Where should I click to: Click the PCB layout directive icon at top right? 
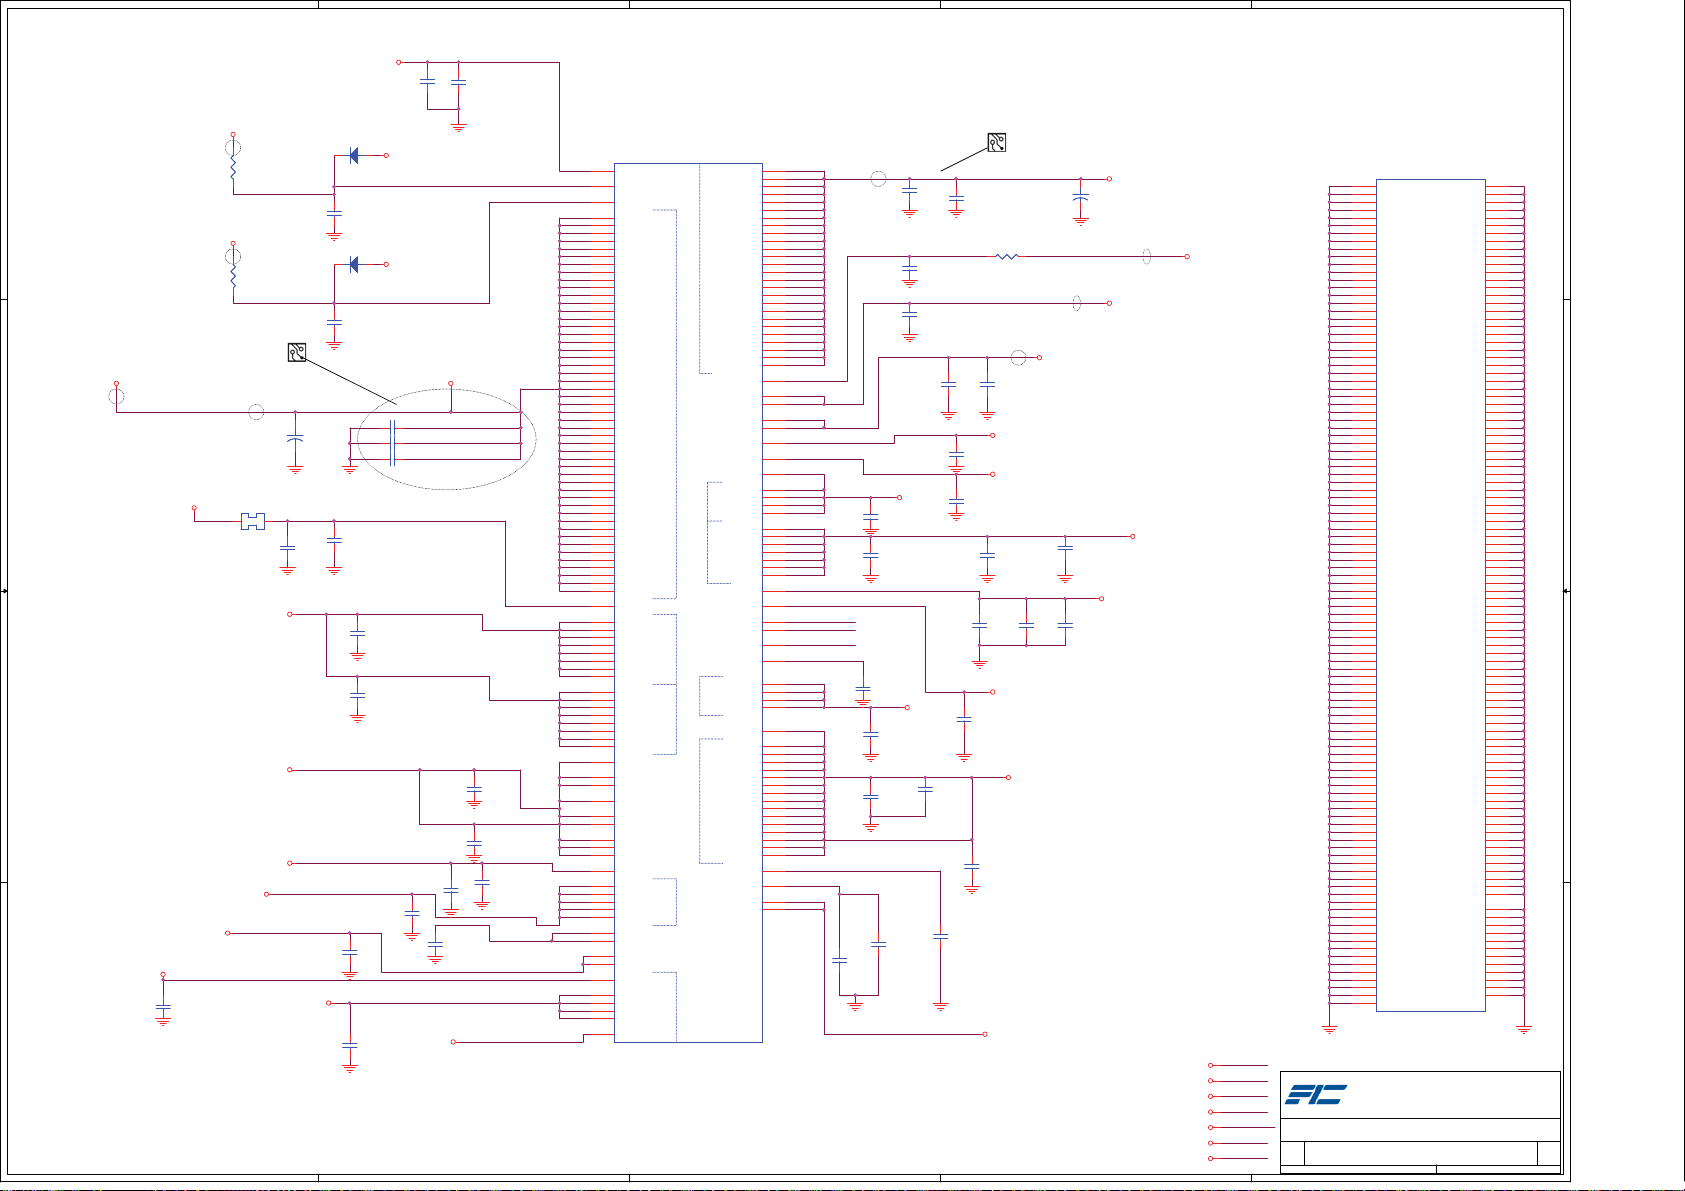996,142
